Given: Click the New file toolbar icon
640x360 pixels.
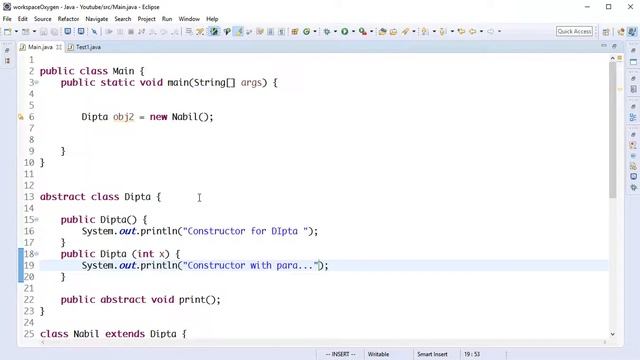Looking at the screenshot, I should [x=8, y=31].
